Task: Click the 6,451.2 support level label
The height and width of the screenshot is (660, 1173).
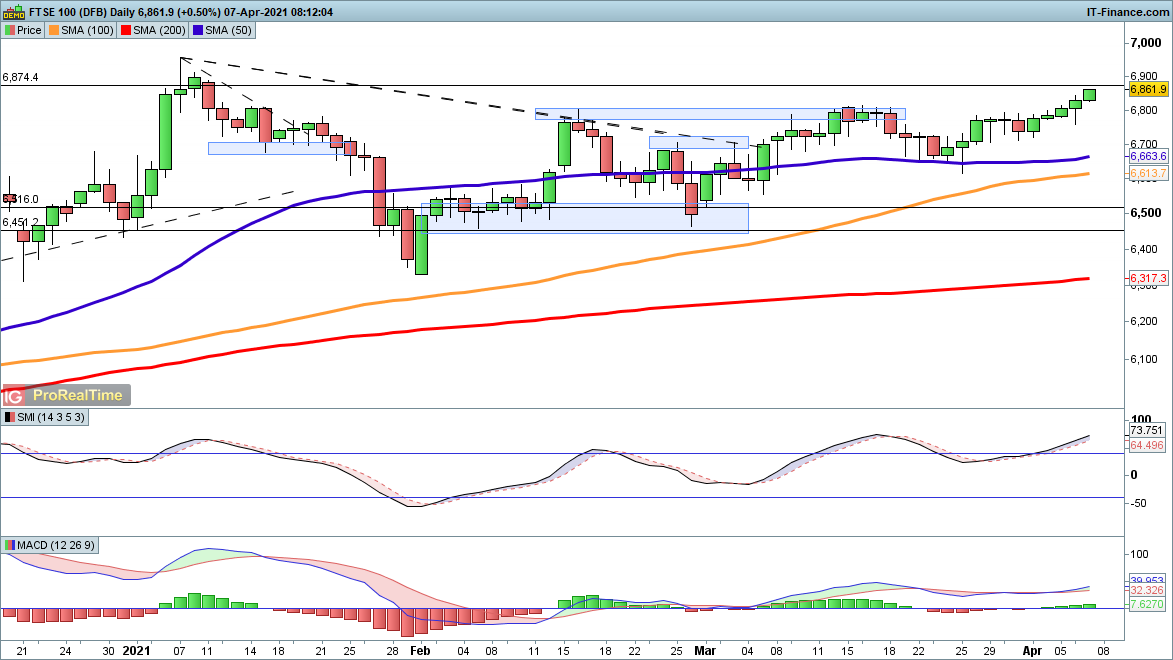Action: click(21, 222)
